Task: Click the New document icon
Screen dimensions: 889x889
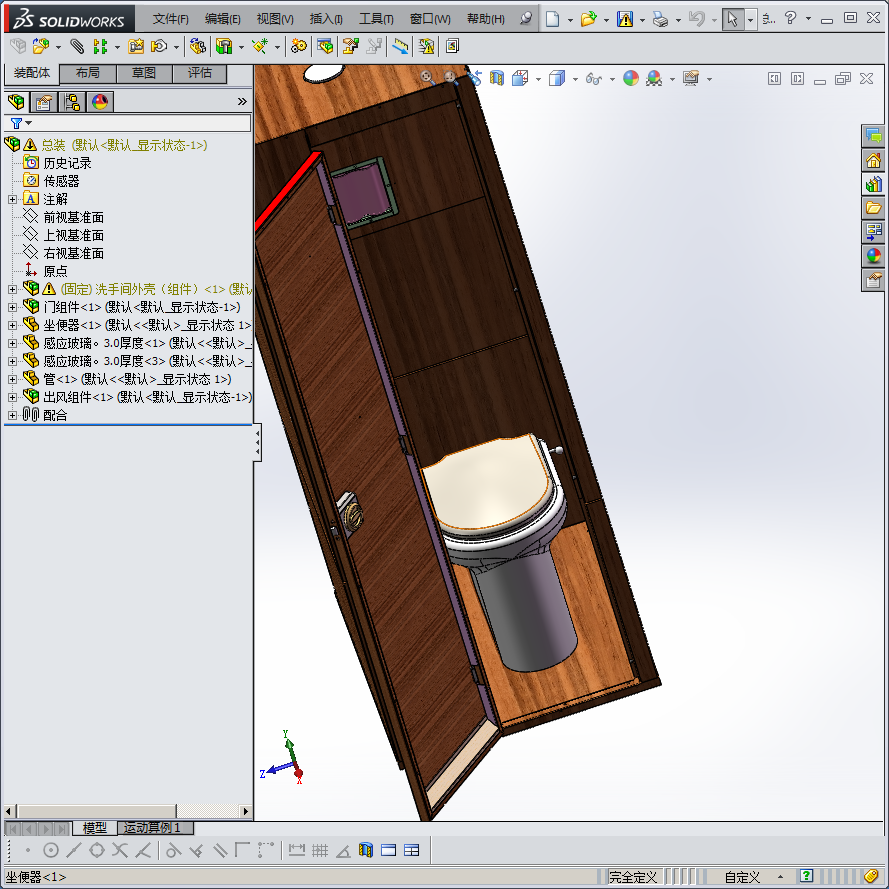Action: tap(552, 19)
